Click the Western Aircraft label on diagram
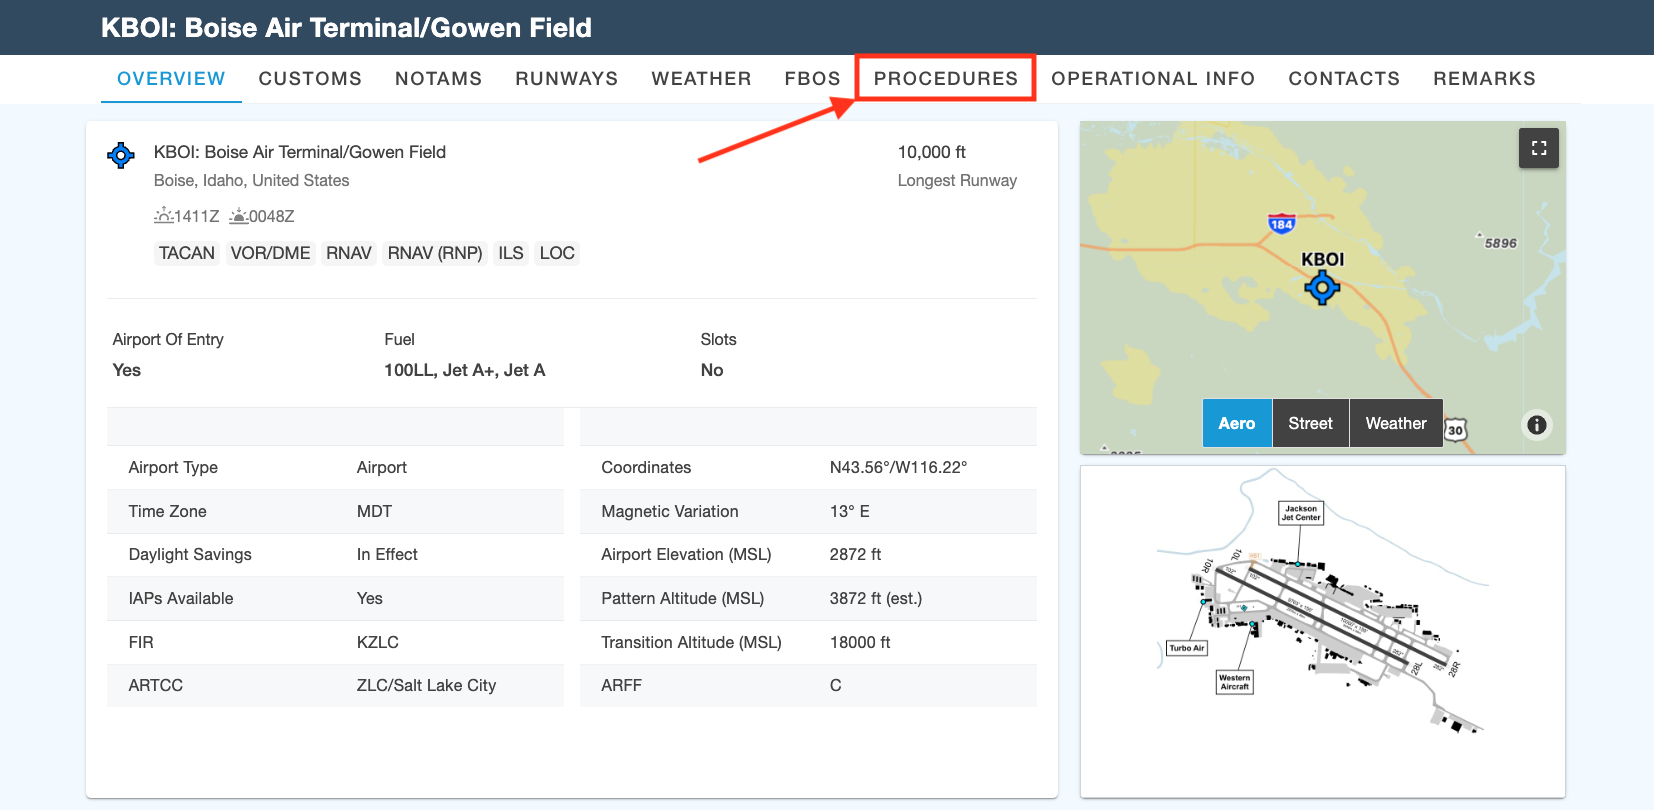 pyautogui.click(x=1235, y=682)
